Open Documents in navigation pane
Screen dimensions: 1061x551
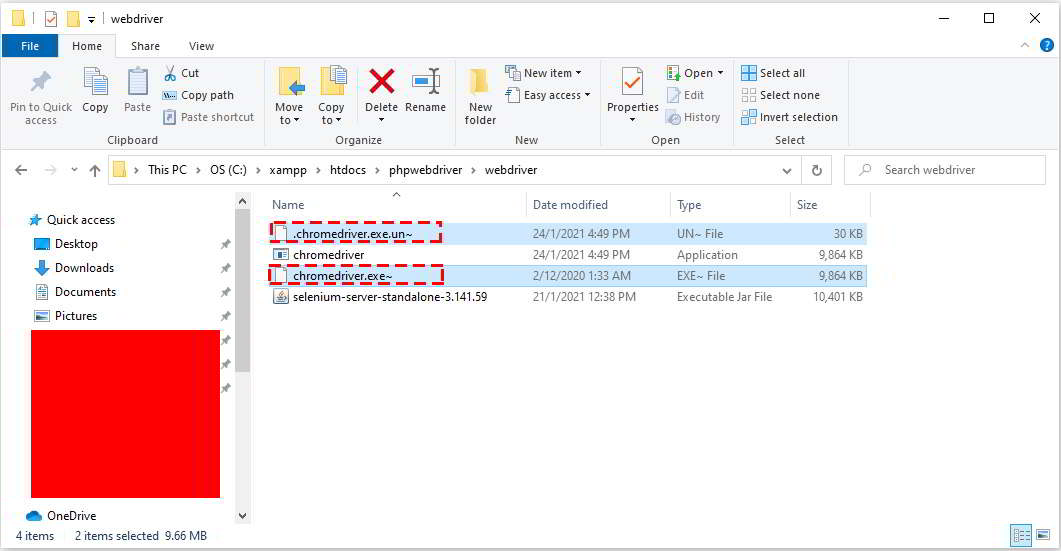[x=75, y=292]
